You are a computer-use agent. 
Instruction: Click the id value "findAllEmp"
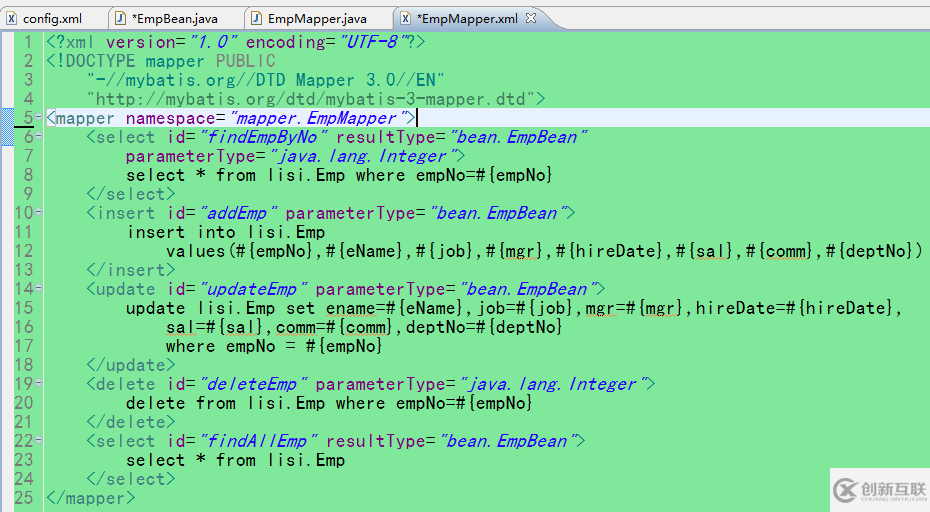click(x=258, y=441)
